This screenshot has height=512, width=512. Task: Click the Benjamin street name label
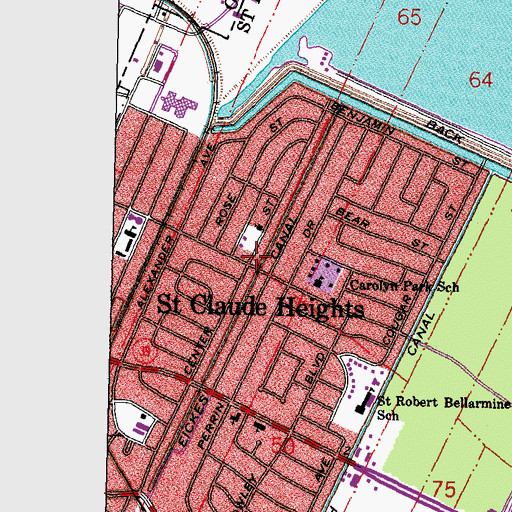pos(362,120)
